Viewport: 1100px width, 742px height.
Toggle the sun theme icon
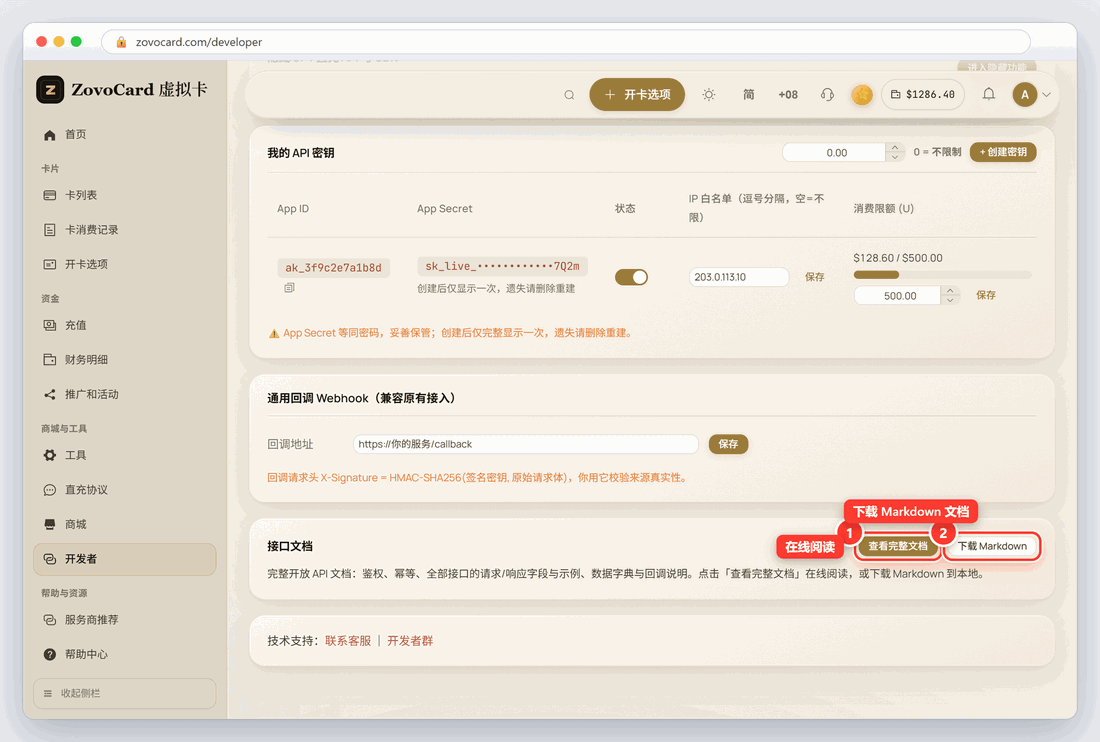[x=709, y=95]
